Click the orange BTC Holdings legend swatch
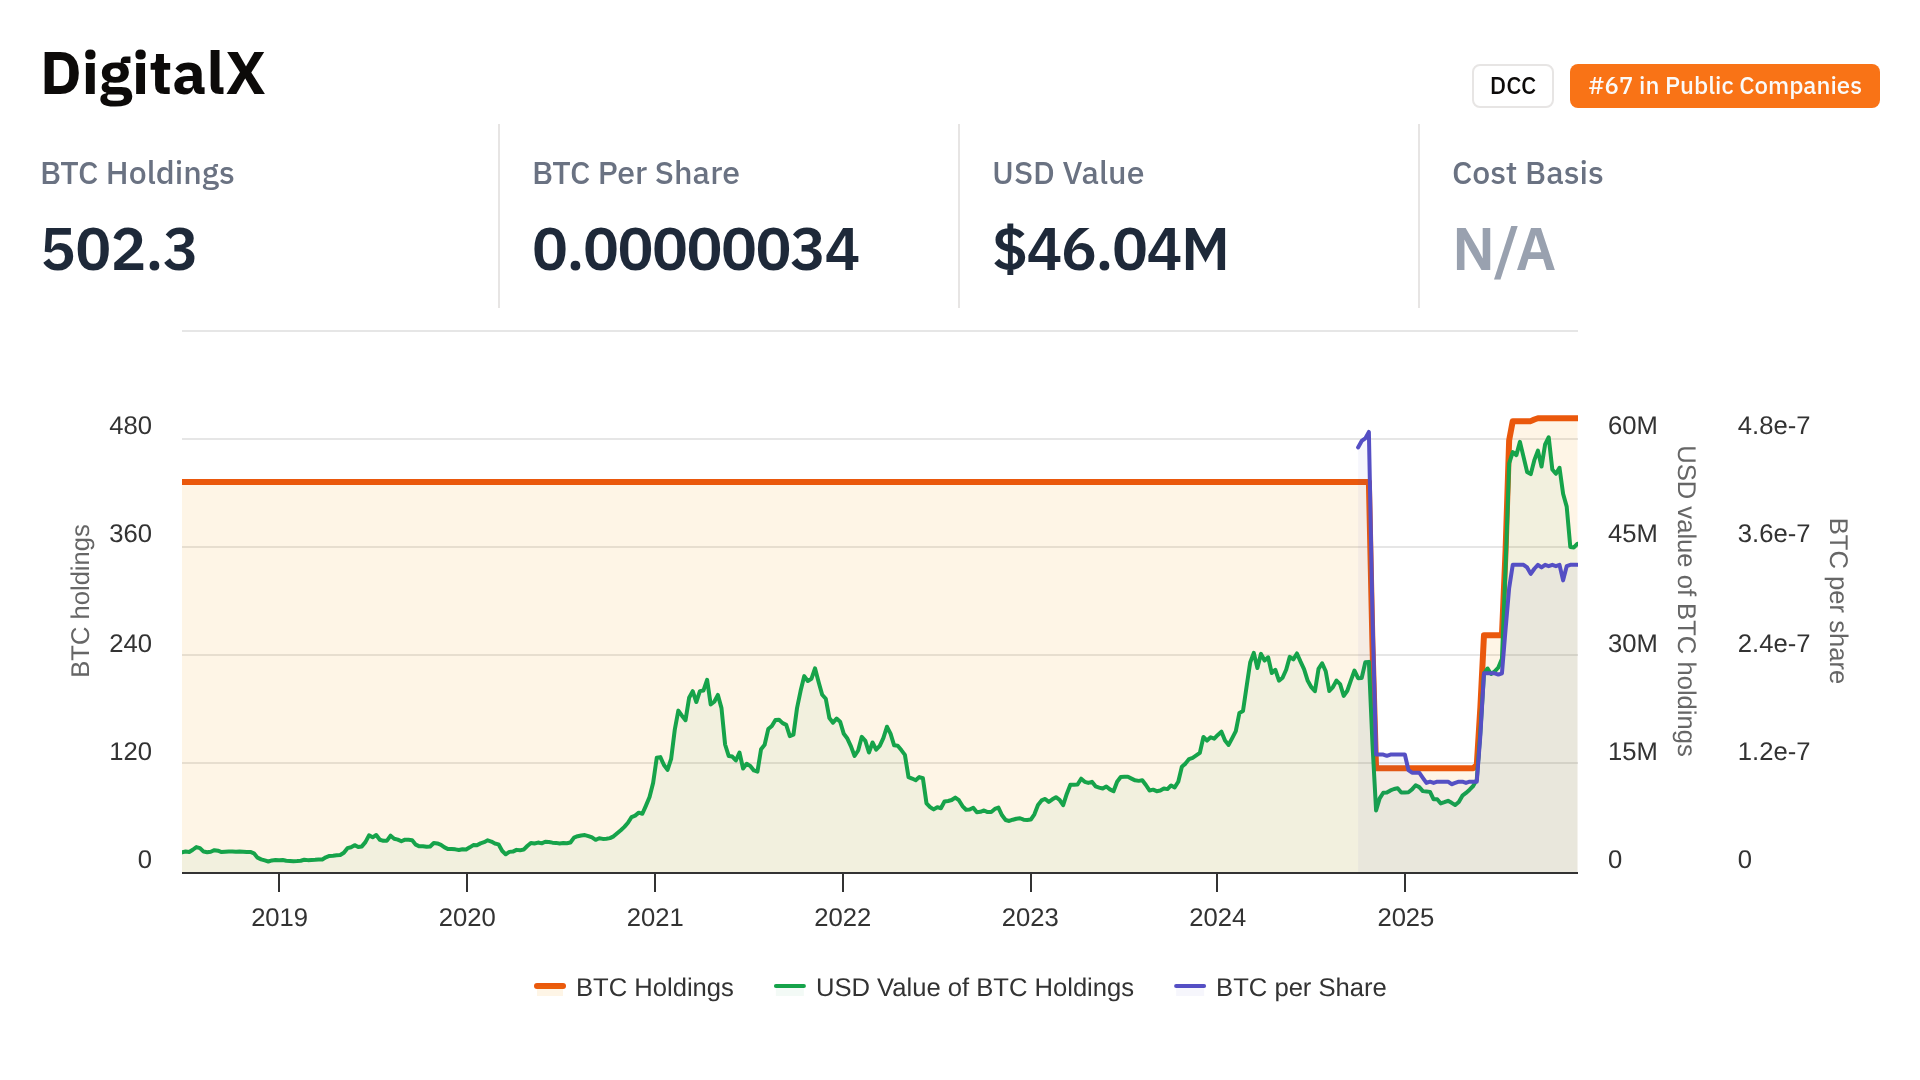Viewport: 1920px width, 1080px height. pos(550,987)
